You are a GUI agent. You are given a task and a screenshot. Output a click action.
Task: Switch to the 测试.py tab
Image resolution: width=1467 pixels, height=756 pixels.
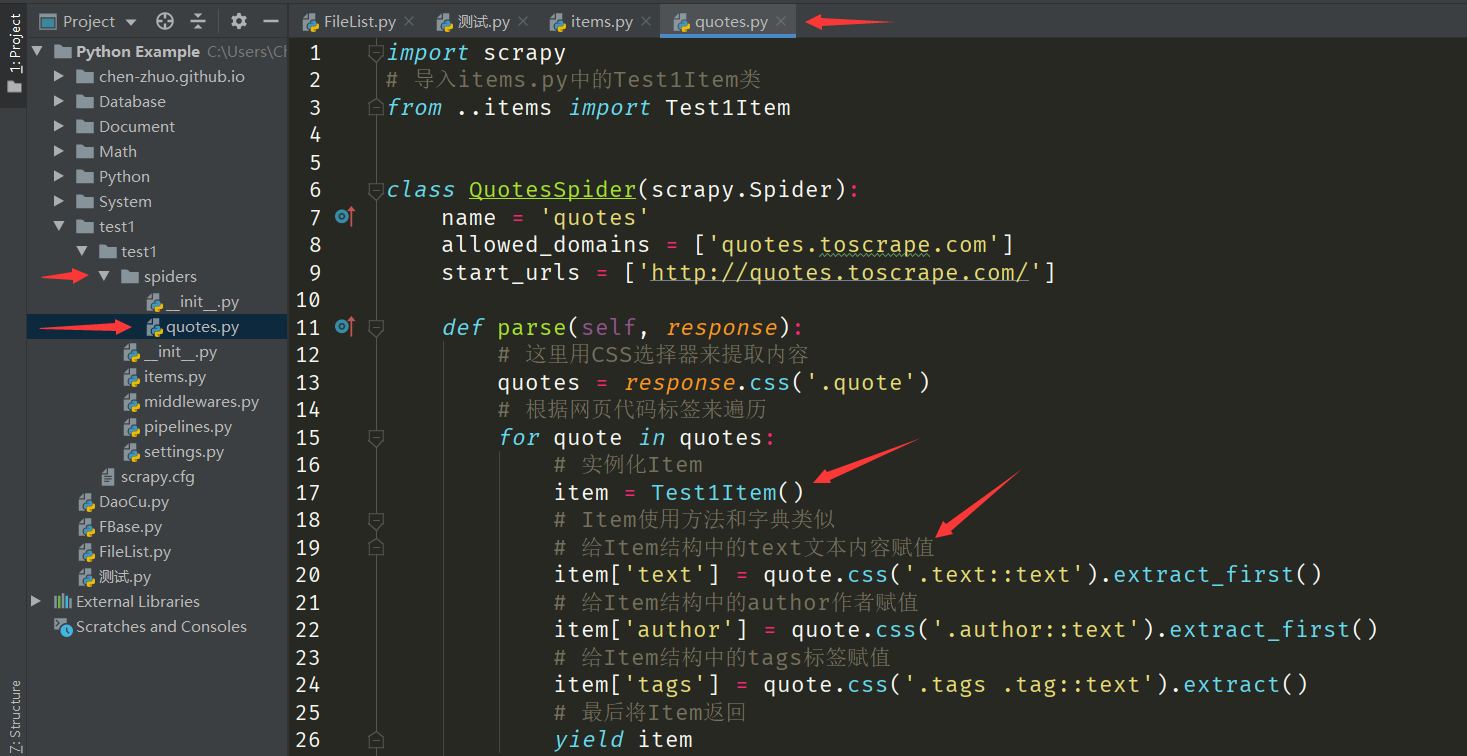[482, 21]
